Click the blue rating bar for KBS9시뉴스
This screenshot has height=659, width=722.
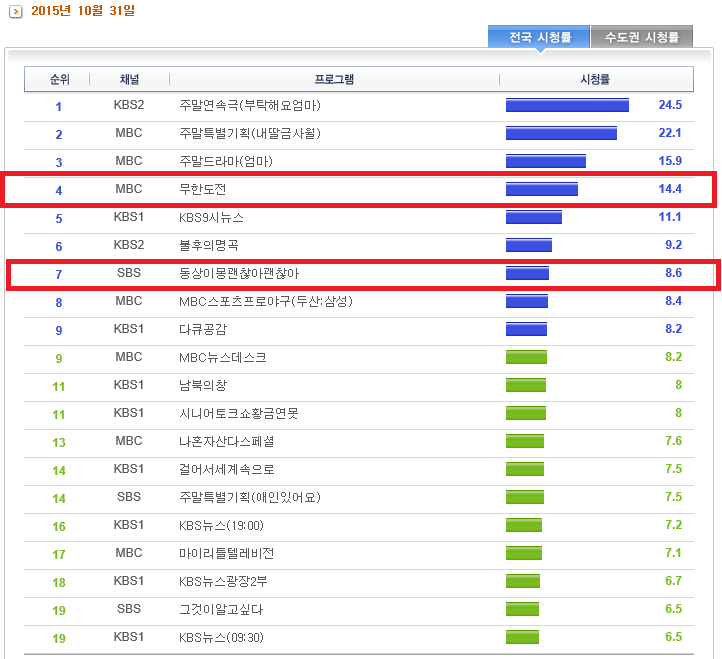click(x=533, y=217)
